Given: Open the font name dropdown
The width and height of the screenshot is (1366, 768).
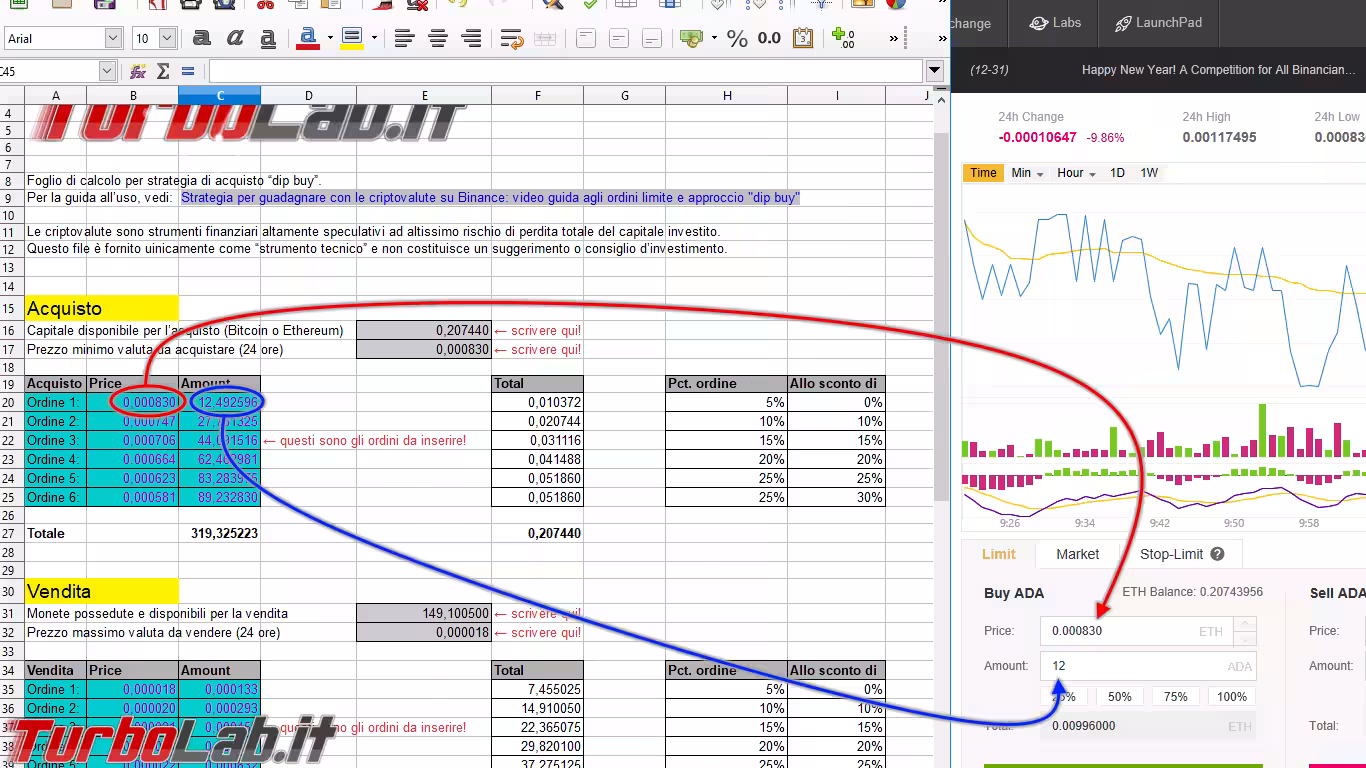Looking at the screenshot, I should click(113, 39).
